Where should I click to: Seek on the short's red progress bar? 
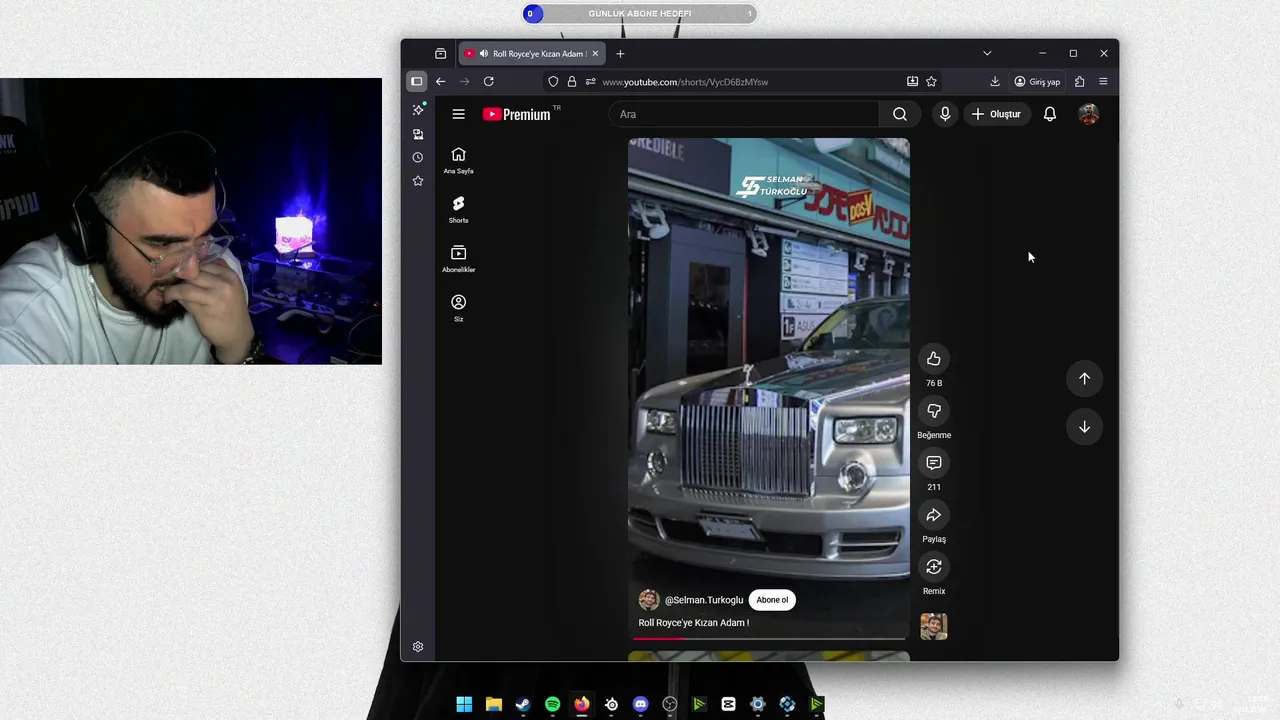pyautogui.click(x=769, y=638)
